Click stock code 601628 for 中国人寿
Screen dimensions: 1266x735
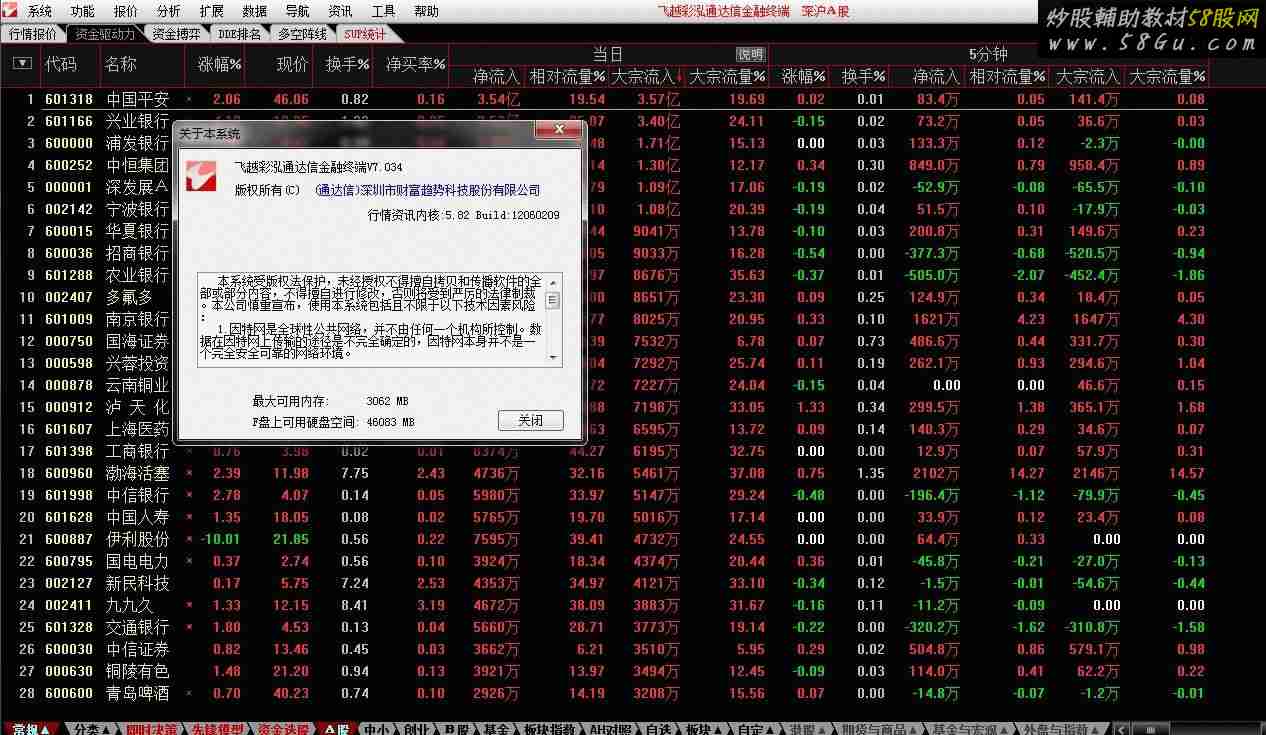coord(69,517)
